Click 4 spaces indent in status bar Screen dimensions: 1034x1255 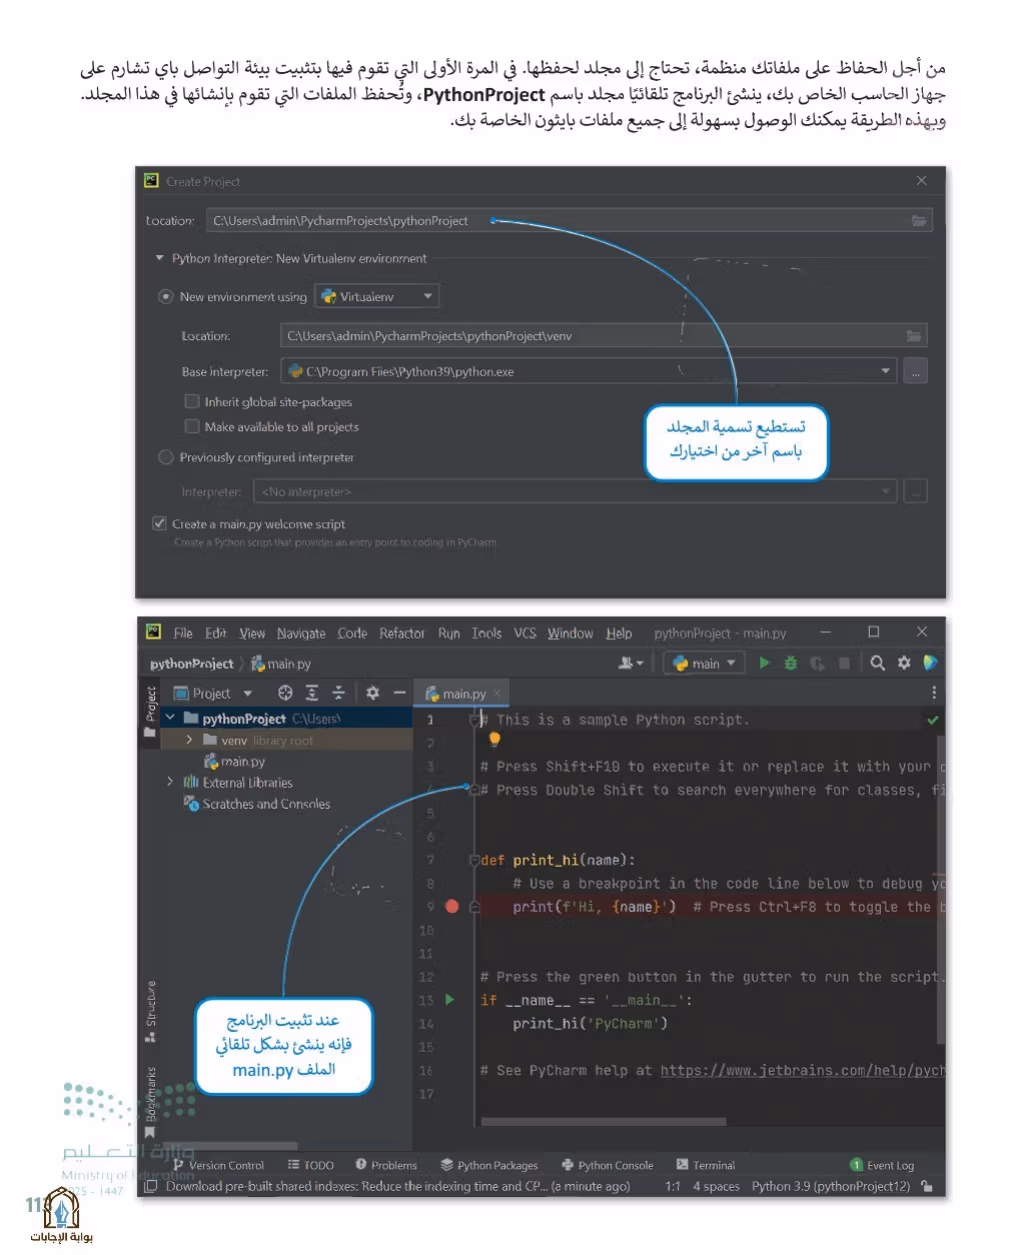(x=716, y=1187)
